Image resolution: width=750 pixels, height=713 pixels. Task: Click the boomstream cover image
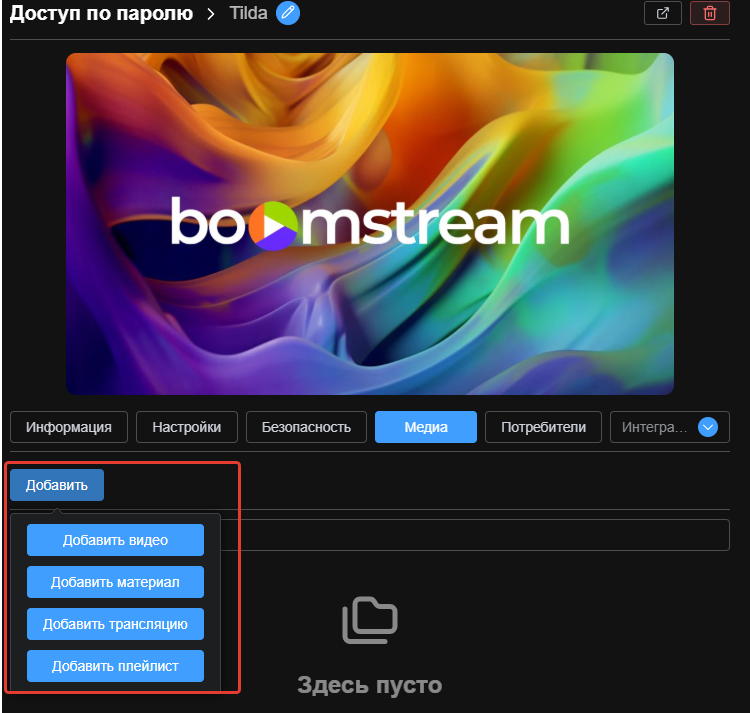tap(370, 224)
